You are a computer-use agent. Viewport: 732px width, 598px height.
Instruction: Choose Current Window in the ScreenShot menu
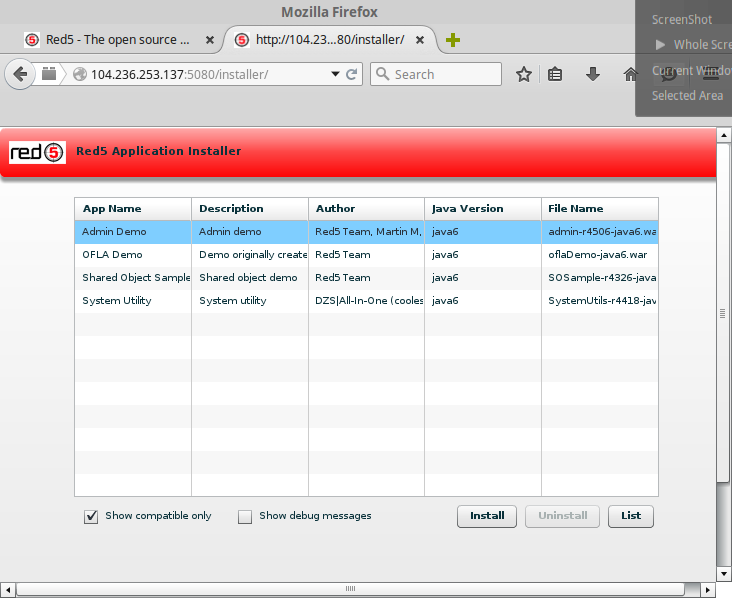692,70
